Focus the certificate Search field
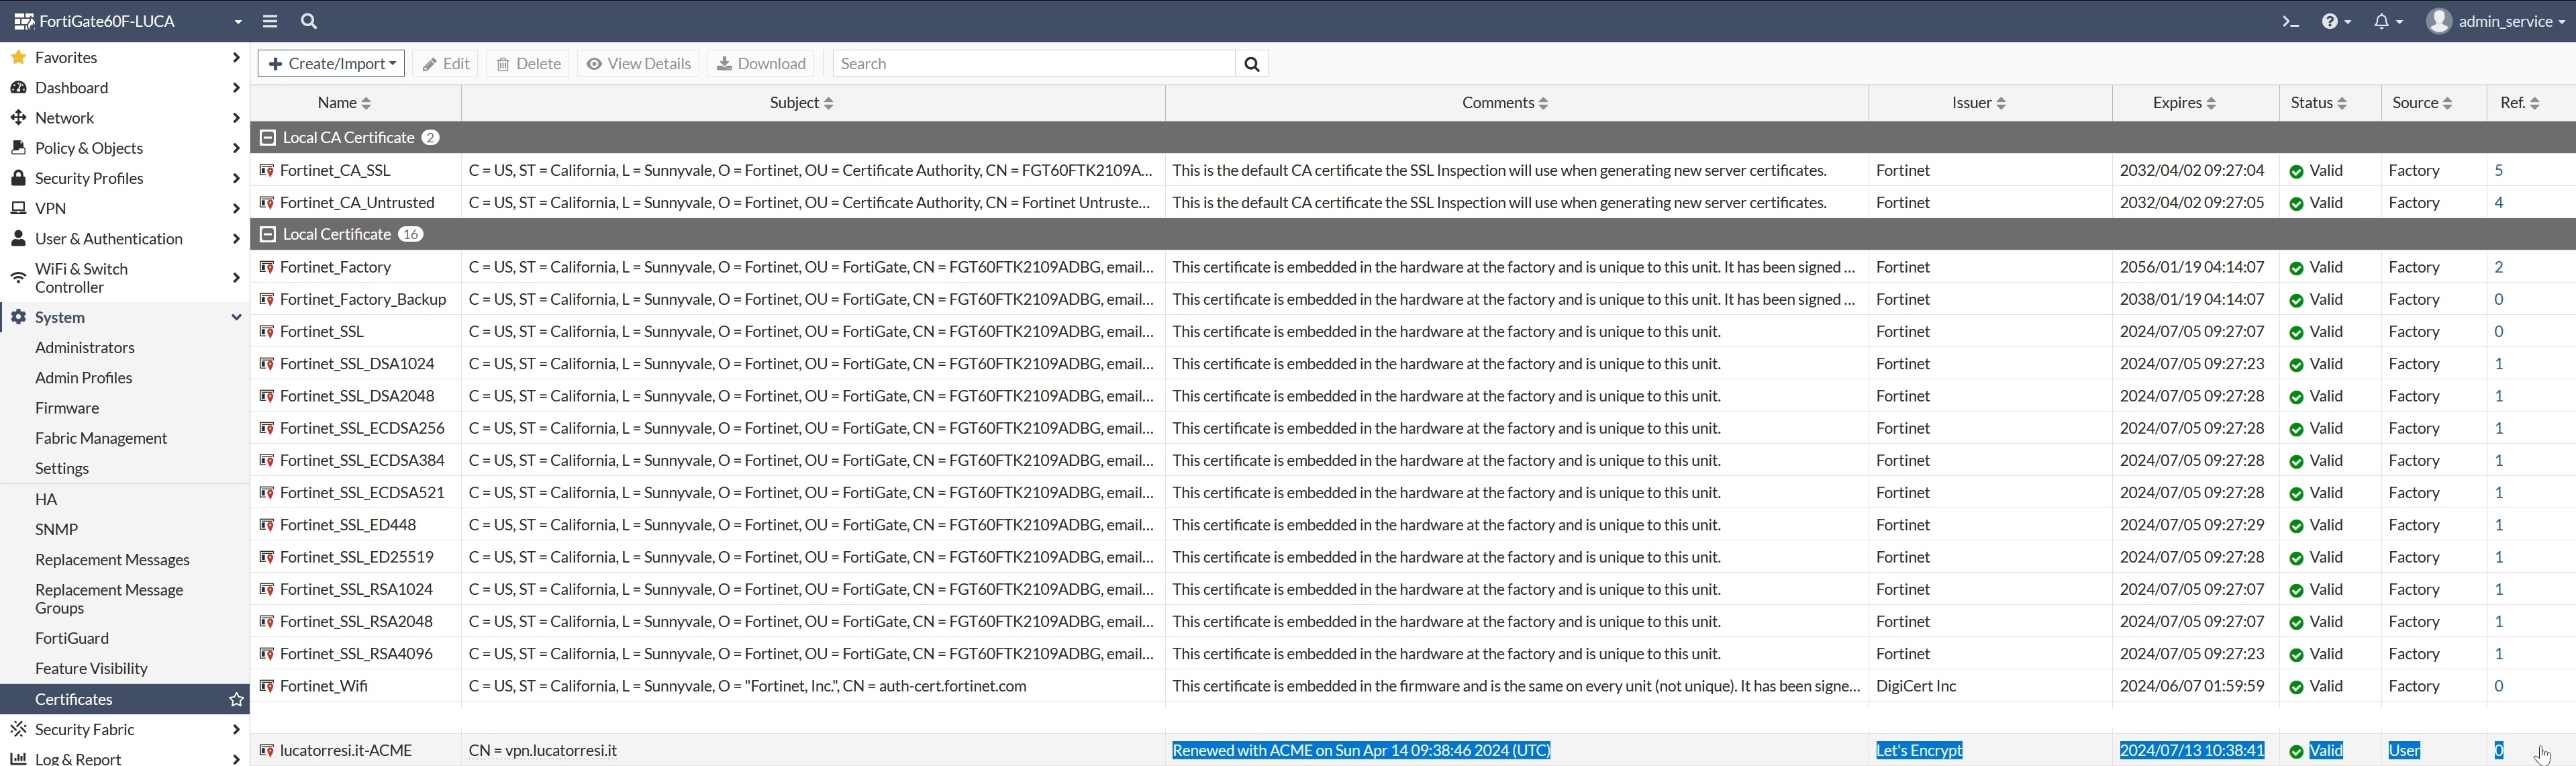 tap(1034, 64)
